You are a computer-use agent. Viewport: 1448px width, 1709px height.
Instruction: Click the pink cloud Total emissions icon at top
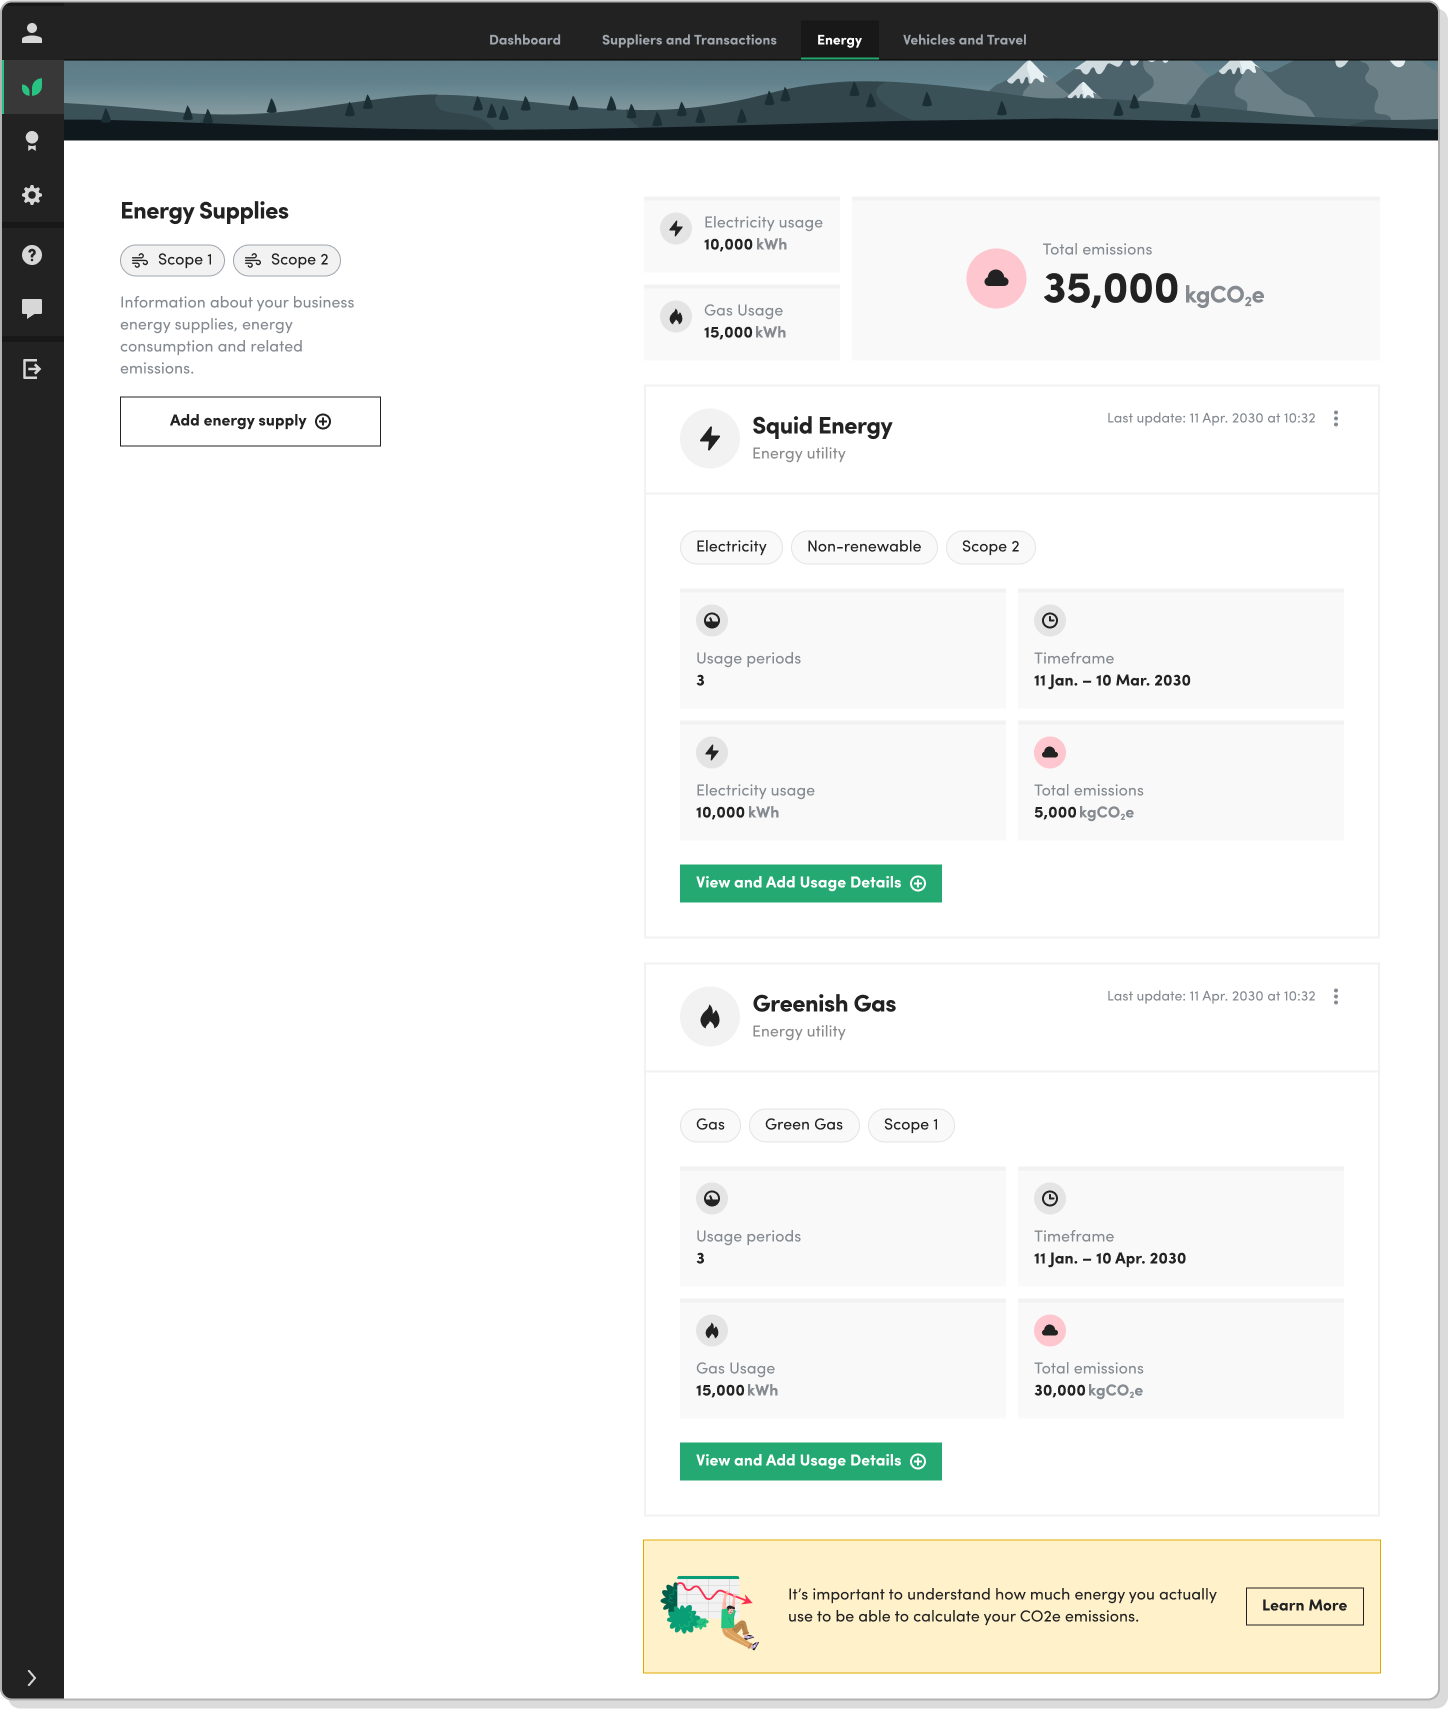(996, 278)
